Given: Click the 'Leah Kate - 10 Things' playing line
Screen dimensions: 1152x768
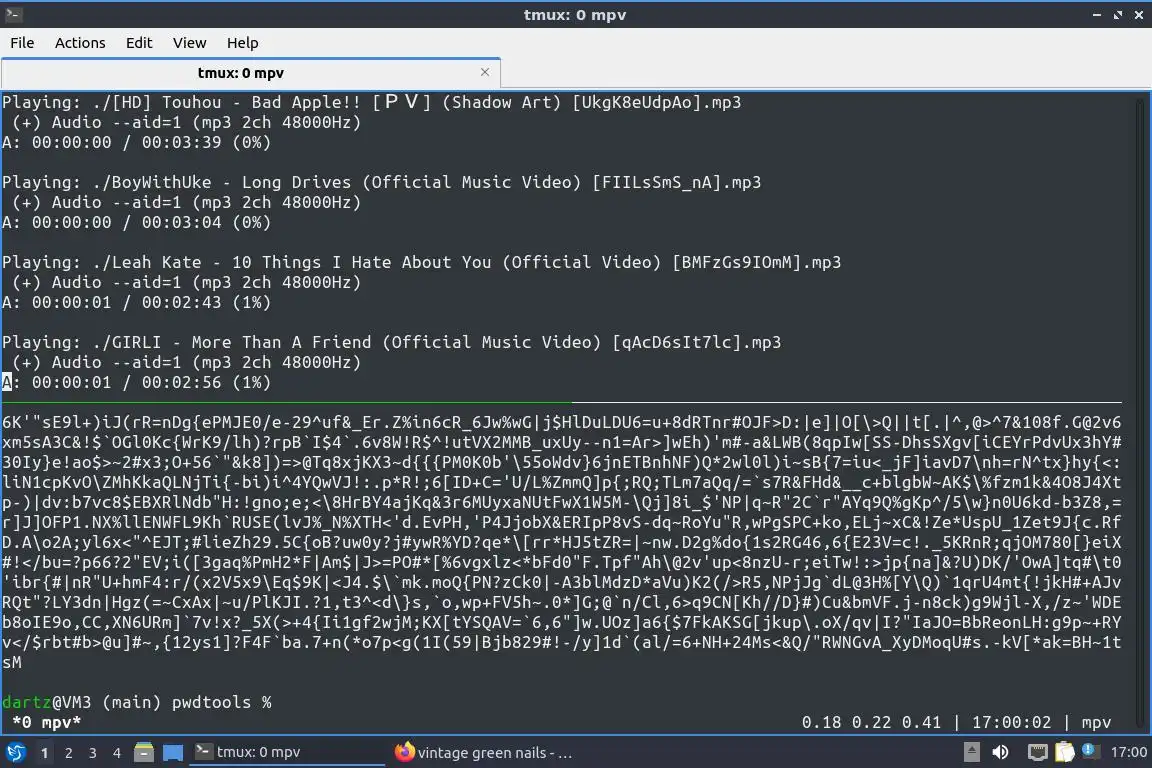Looking at the screenshot, I should click(x=421, y=262).
